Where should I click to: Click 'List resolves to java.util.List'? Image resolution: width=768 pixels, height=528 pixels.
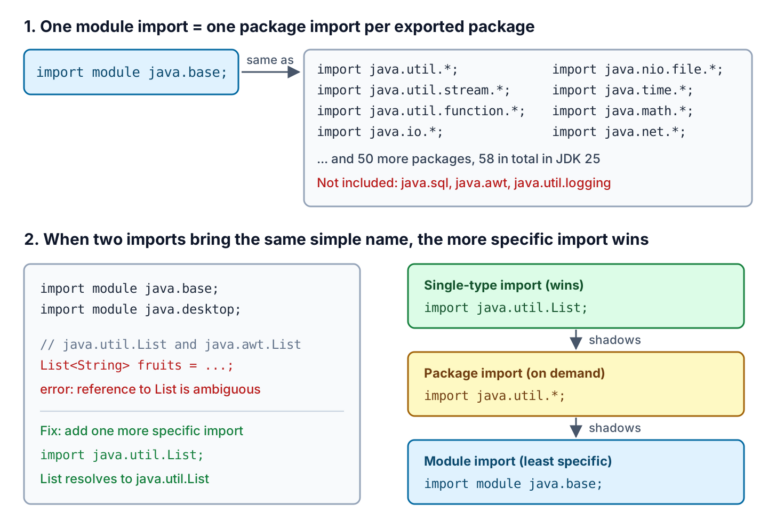tap(124, 479)
